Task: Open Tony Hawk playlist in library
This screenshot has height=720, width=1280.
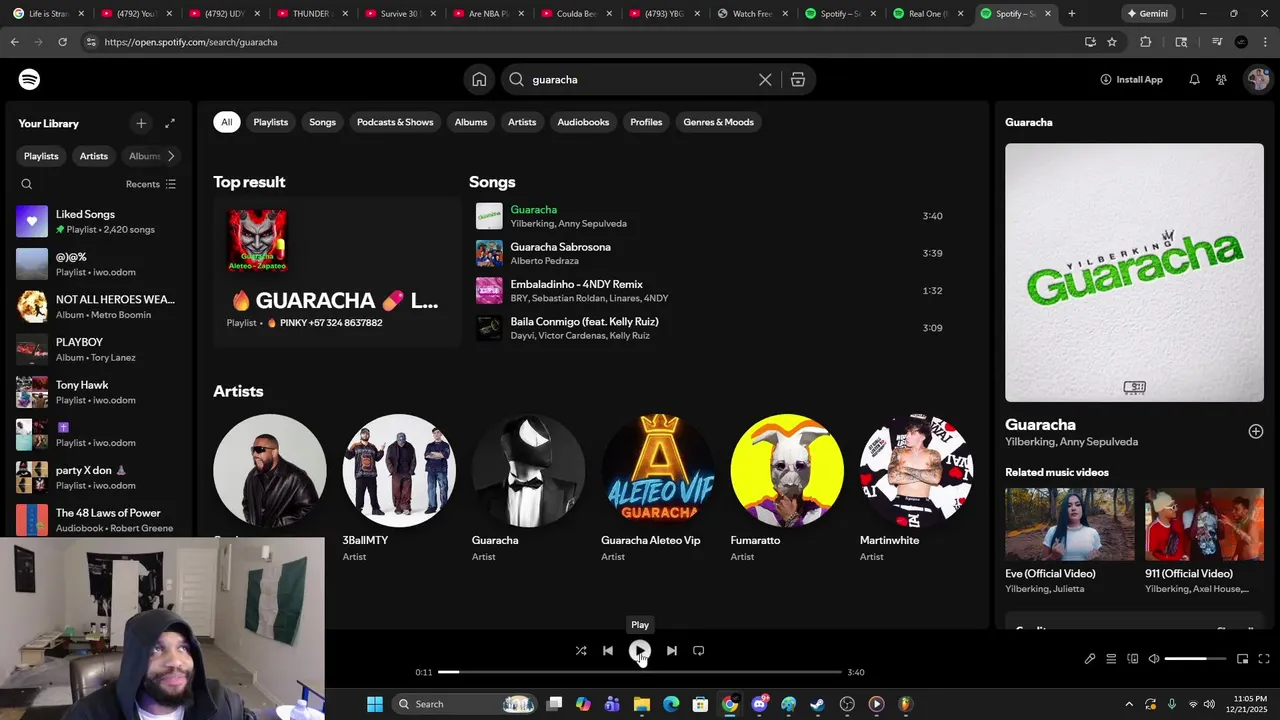Action: tap(98, 392)
